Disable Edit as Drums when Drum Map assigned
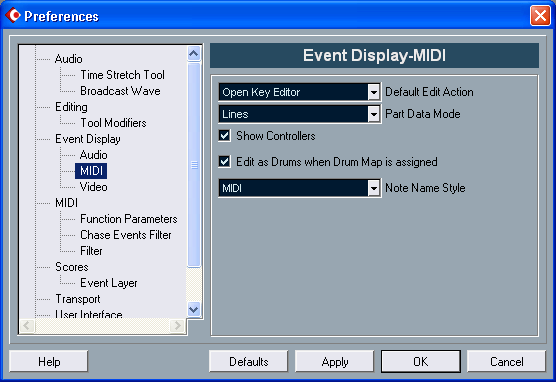 coord(224,162)
